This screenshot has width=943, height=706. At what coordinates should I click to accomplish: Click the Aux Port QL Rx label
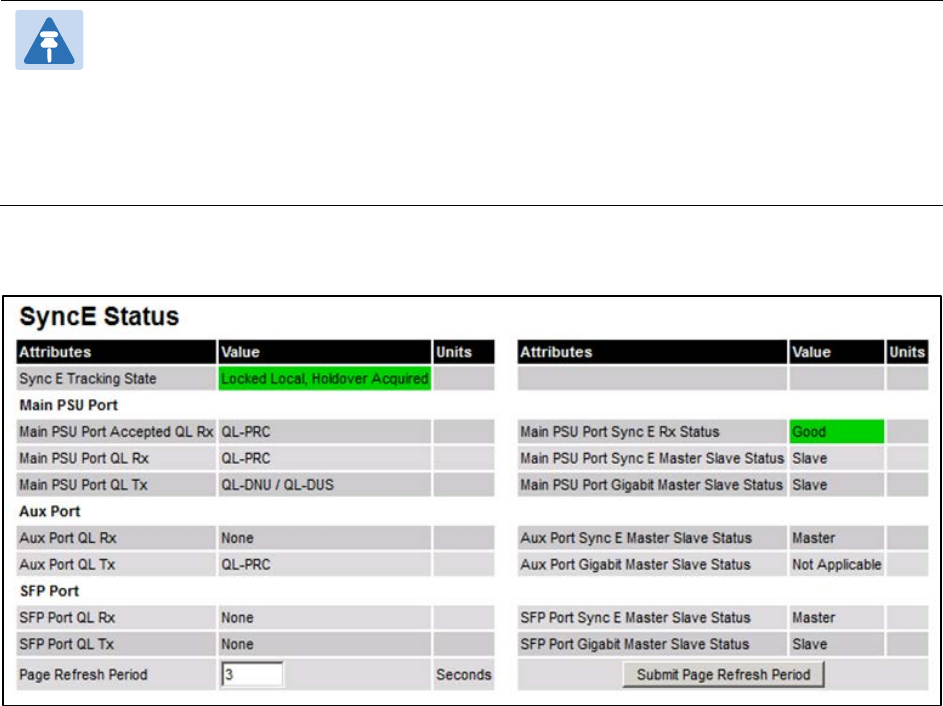(x=68, y=538)
